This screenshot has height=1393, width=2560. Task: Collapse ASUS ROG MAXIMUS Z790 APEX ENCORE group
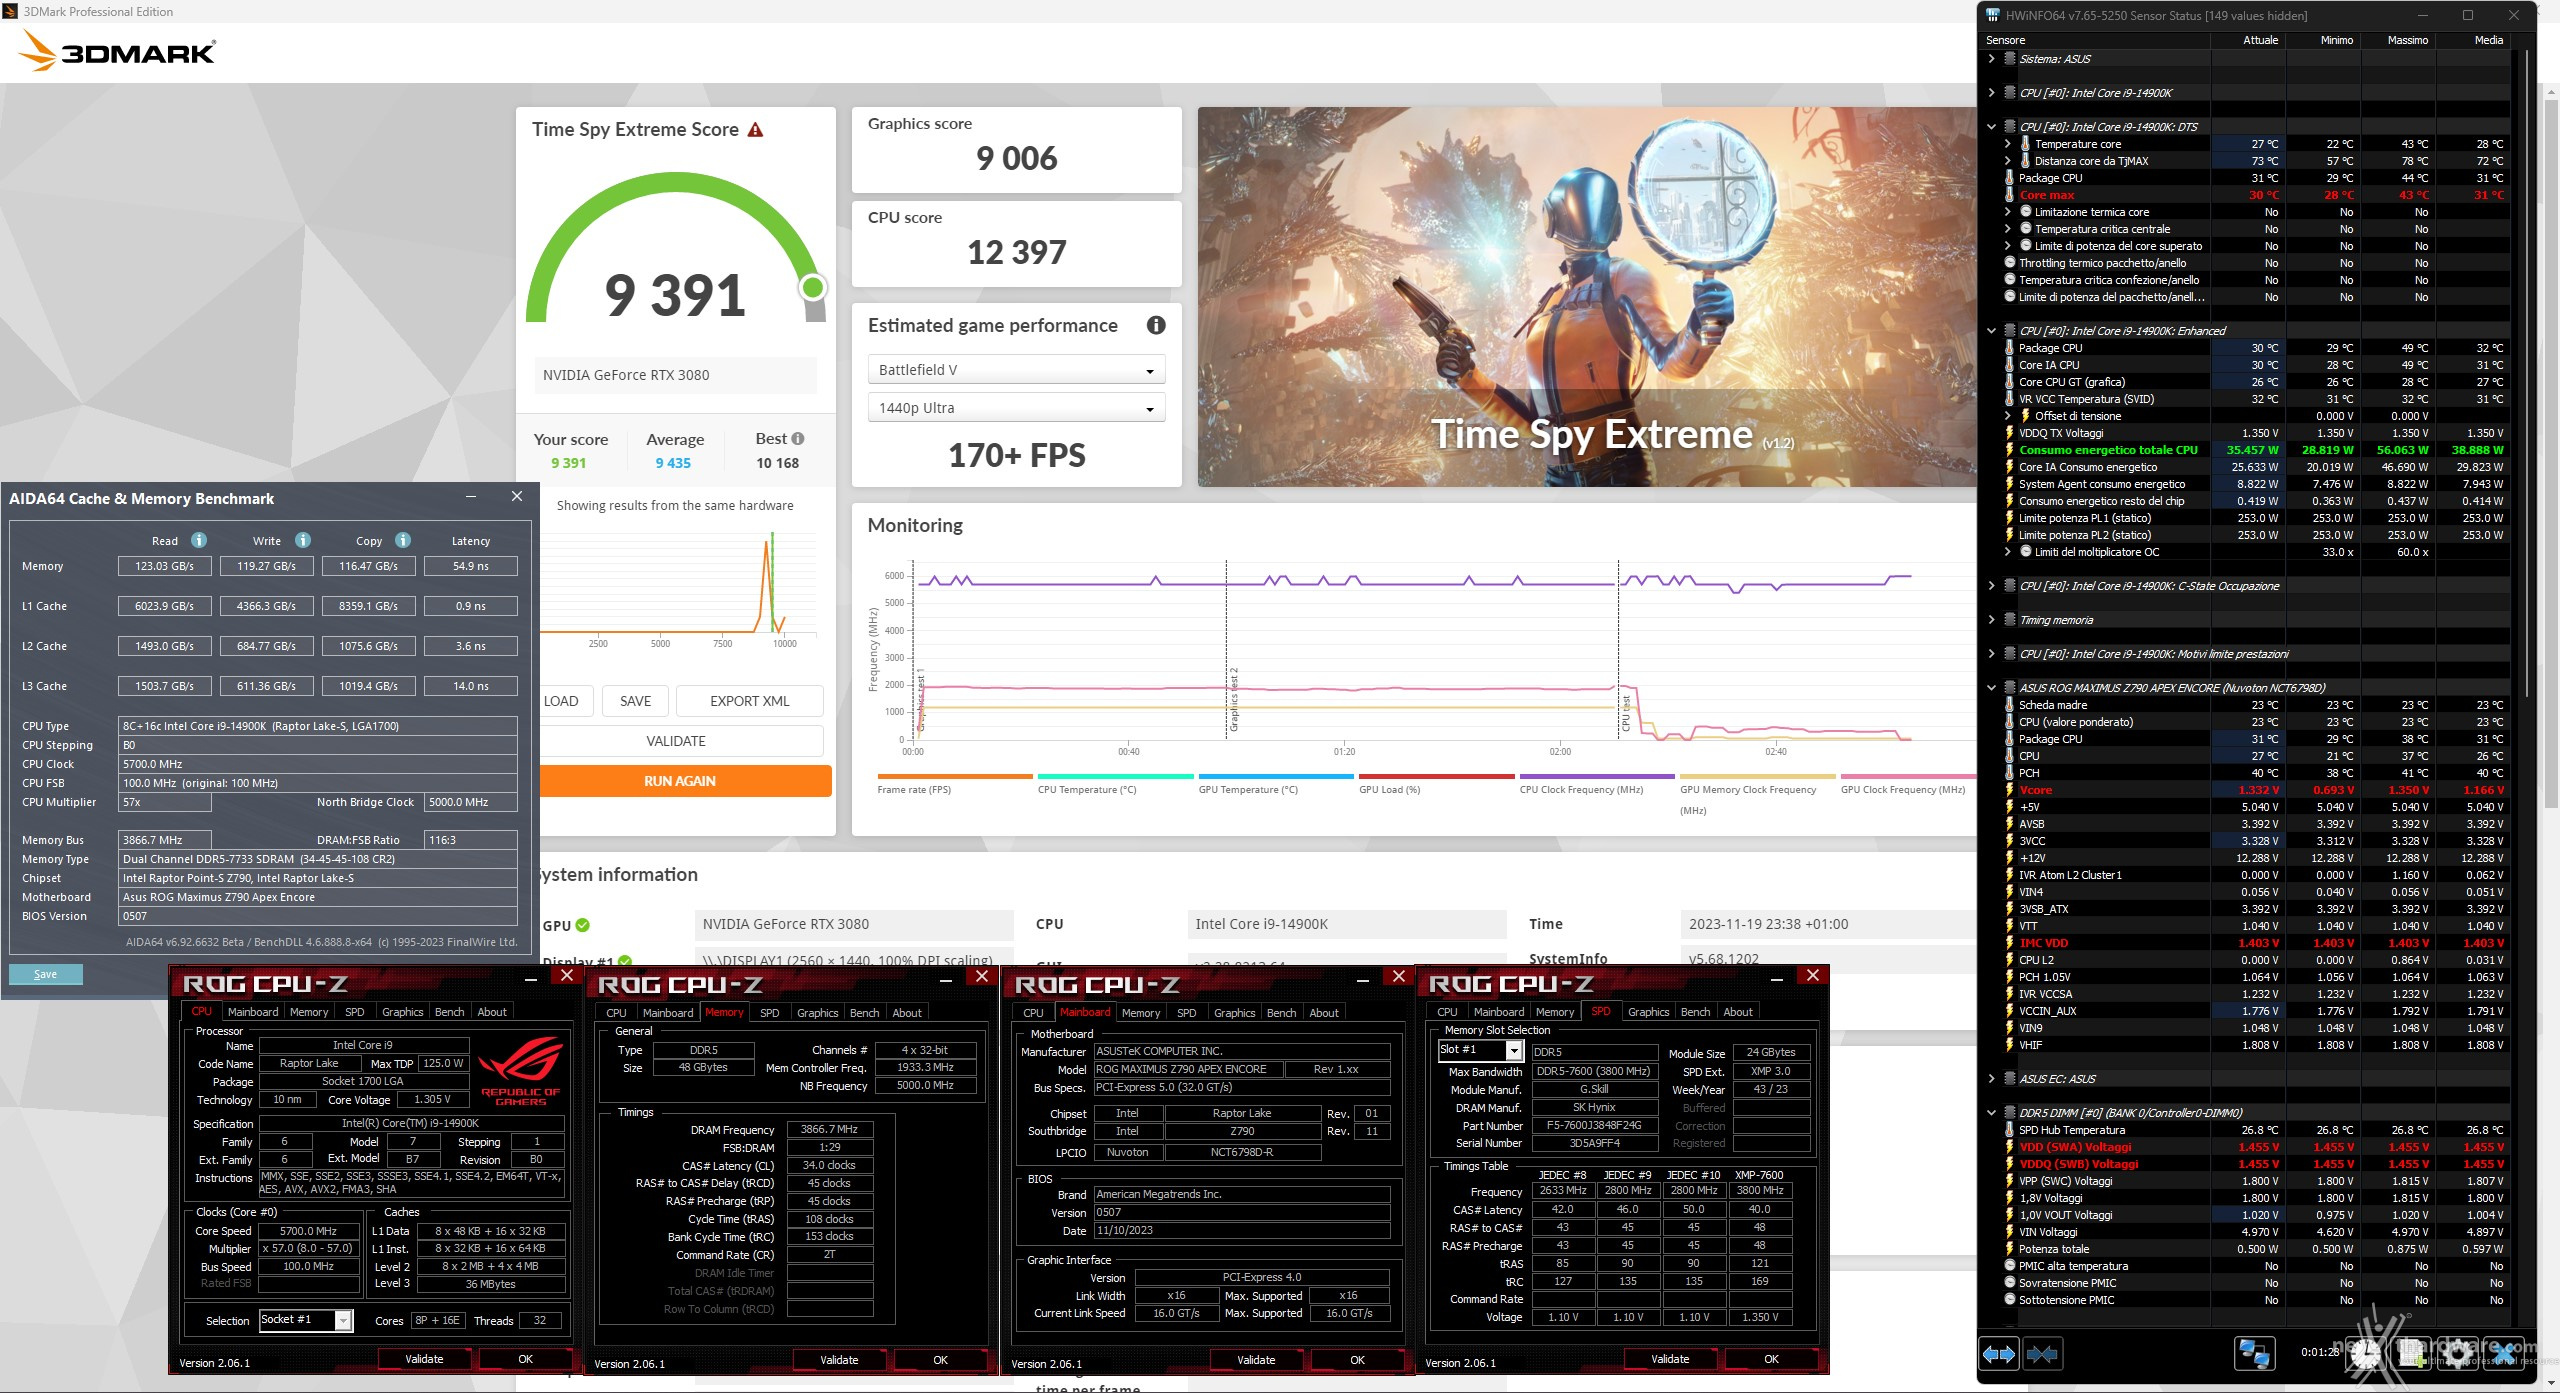click(1992, 688)
